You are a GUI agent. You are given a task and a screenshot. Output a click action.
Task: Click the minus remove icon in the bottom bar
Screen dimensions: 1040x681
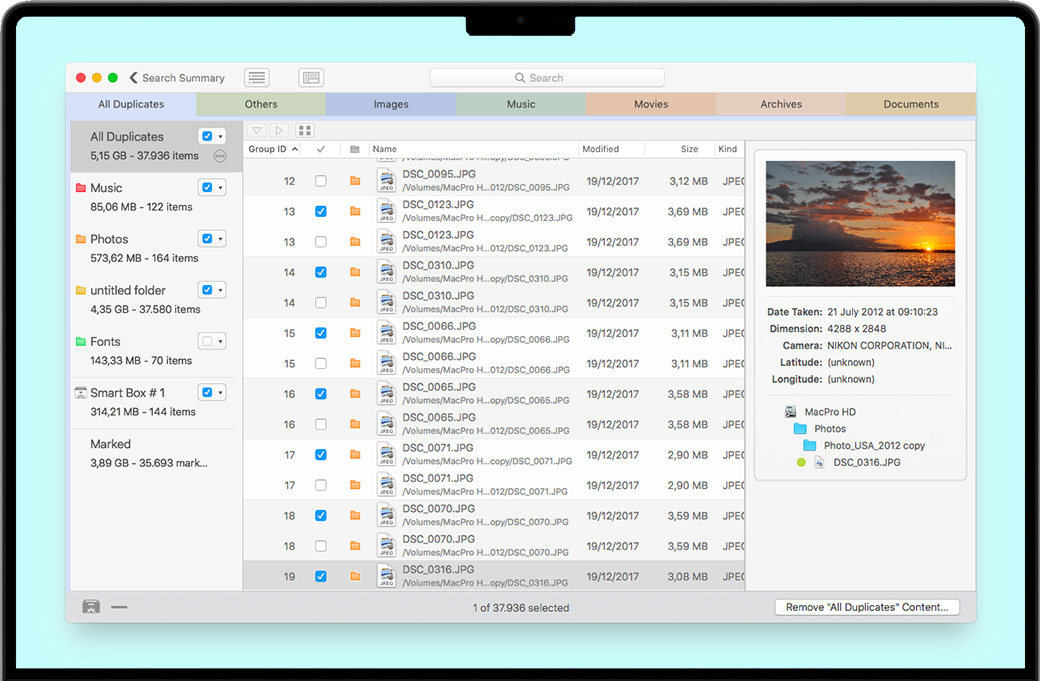point(119,607)
